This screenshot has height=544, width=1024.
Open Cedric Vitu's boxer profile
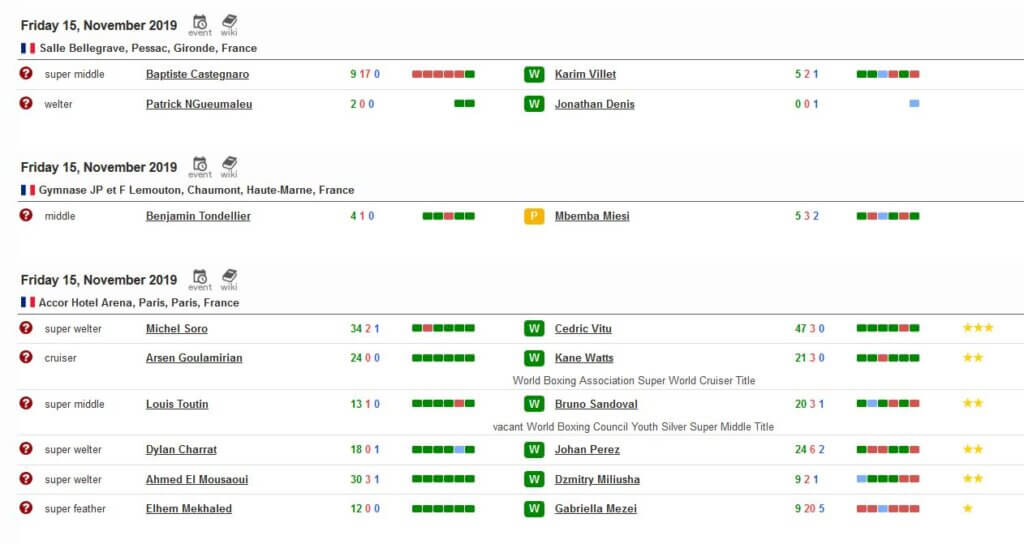pyautogui.click(x=583, y=329)
